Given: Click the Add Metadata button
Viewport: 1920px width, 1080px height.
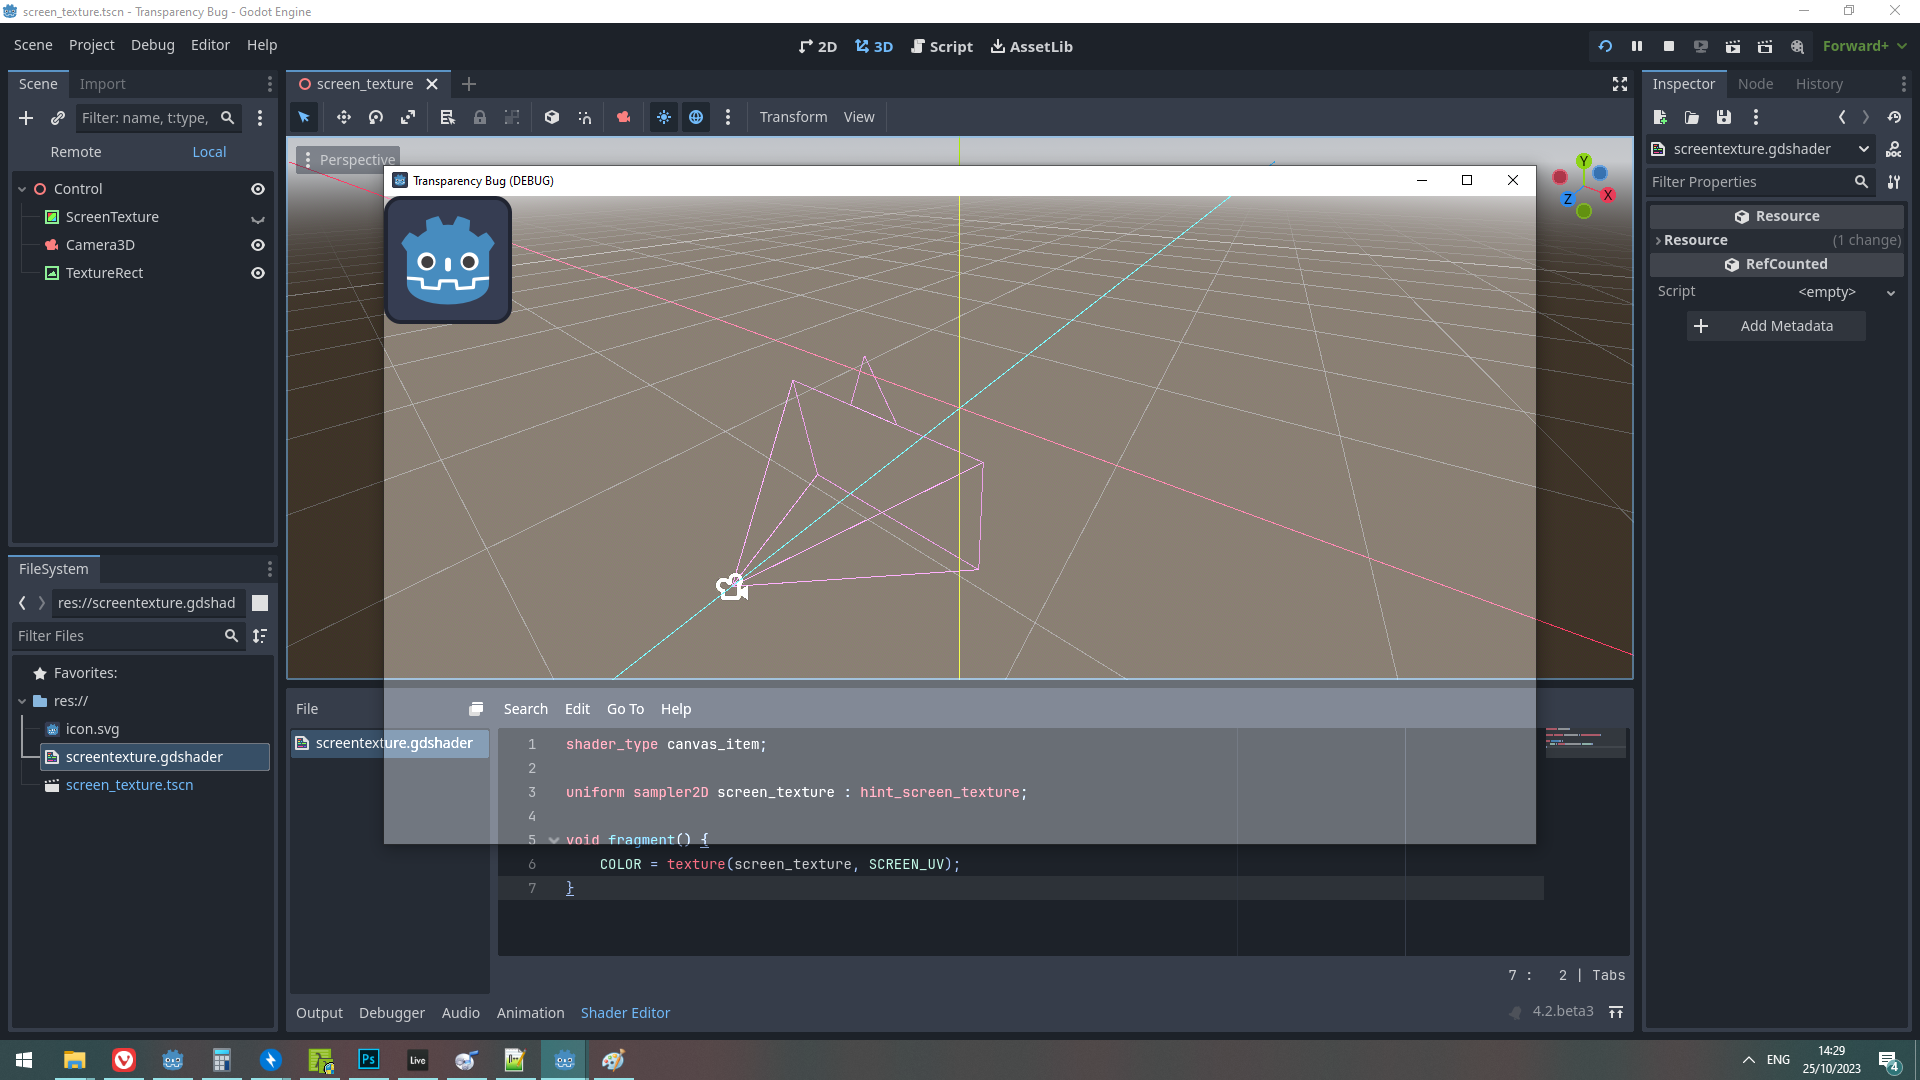Looking at the screenshot, I should [1776, 325].
